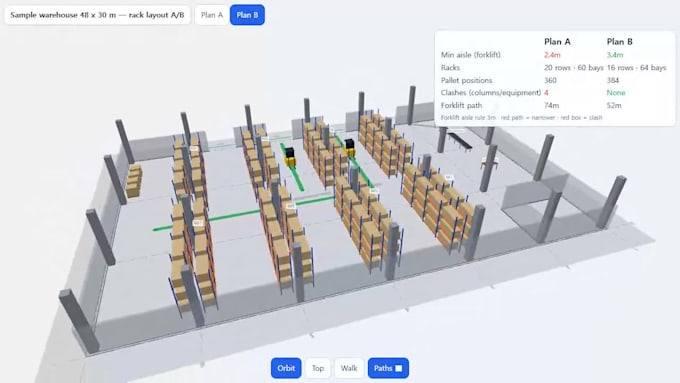The width and height of the screenshot is (680, 383).
Task: Click '16 rows · 64 bays' value
Action: tap(636, 68)
